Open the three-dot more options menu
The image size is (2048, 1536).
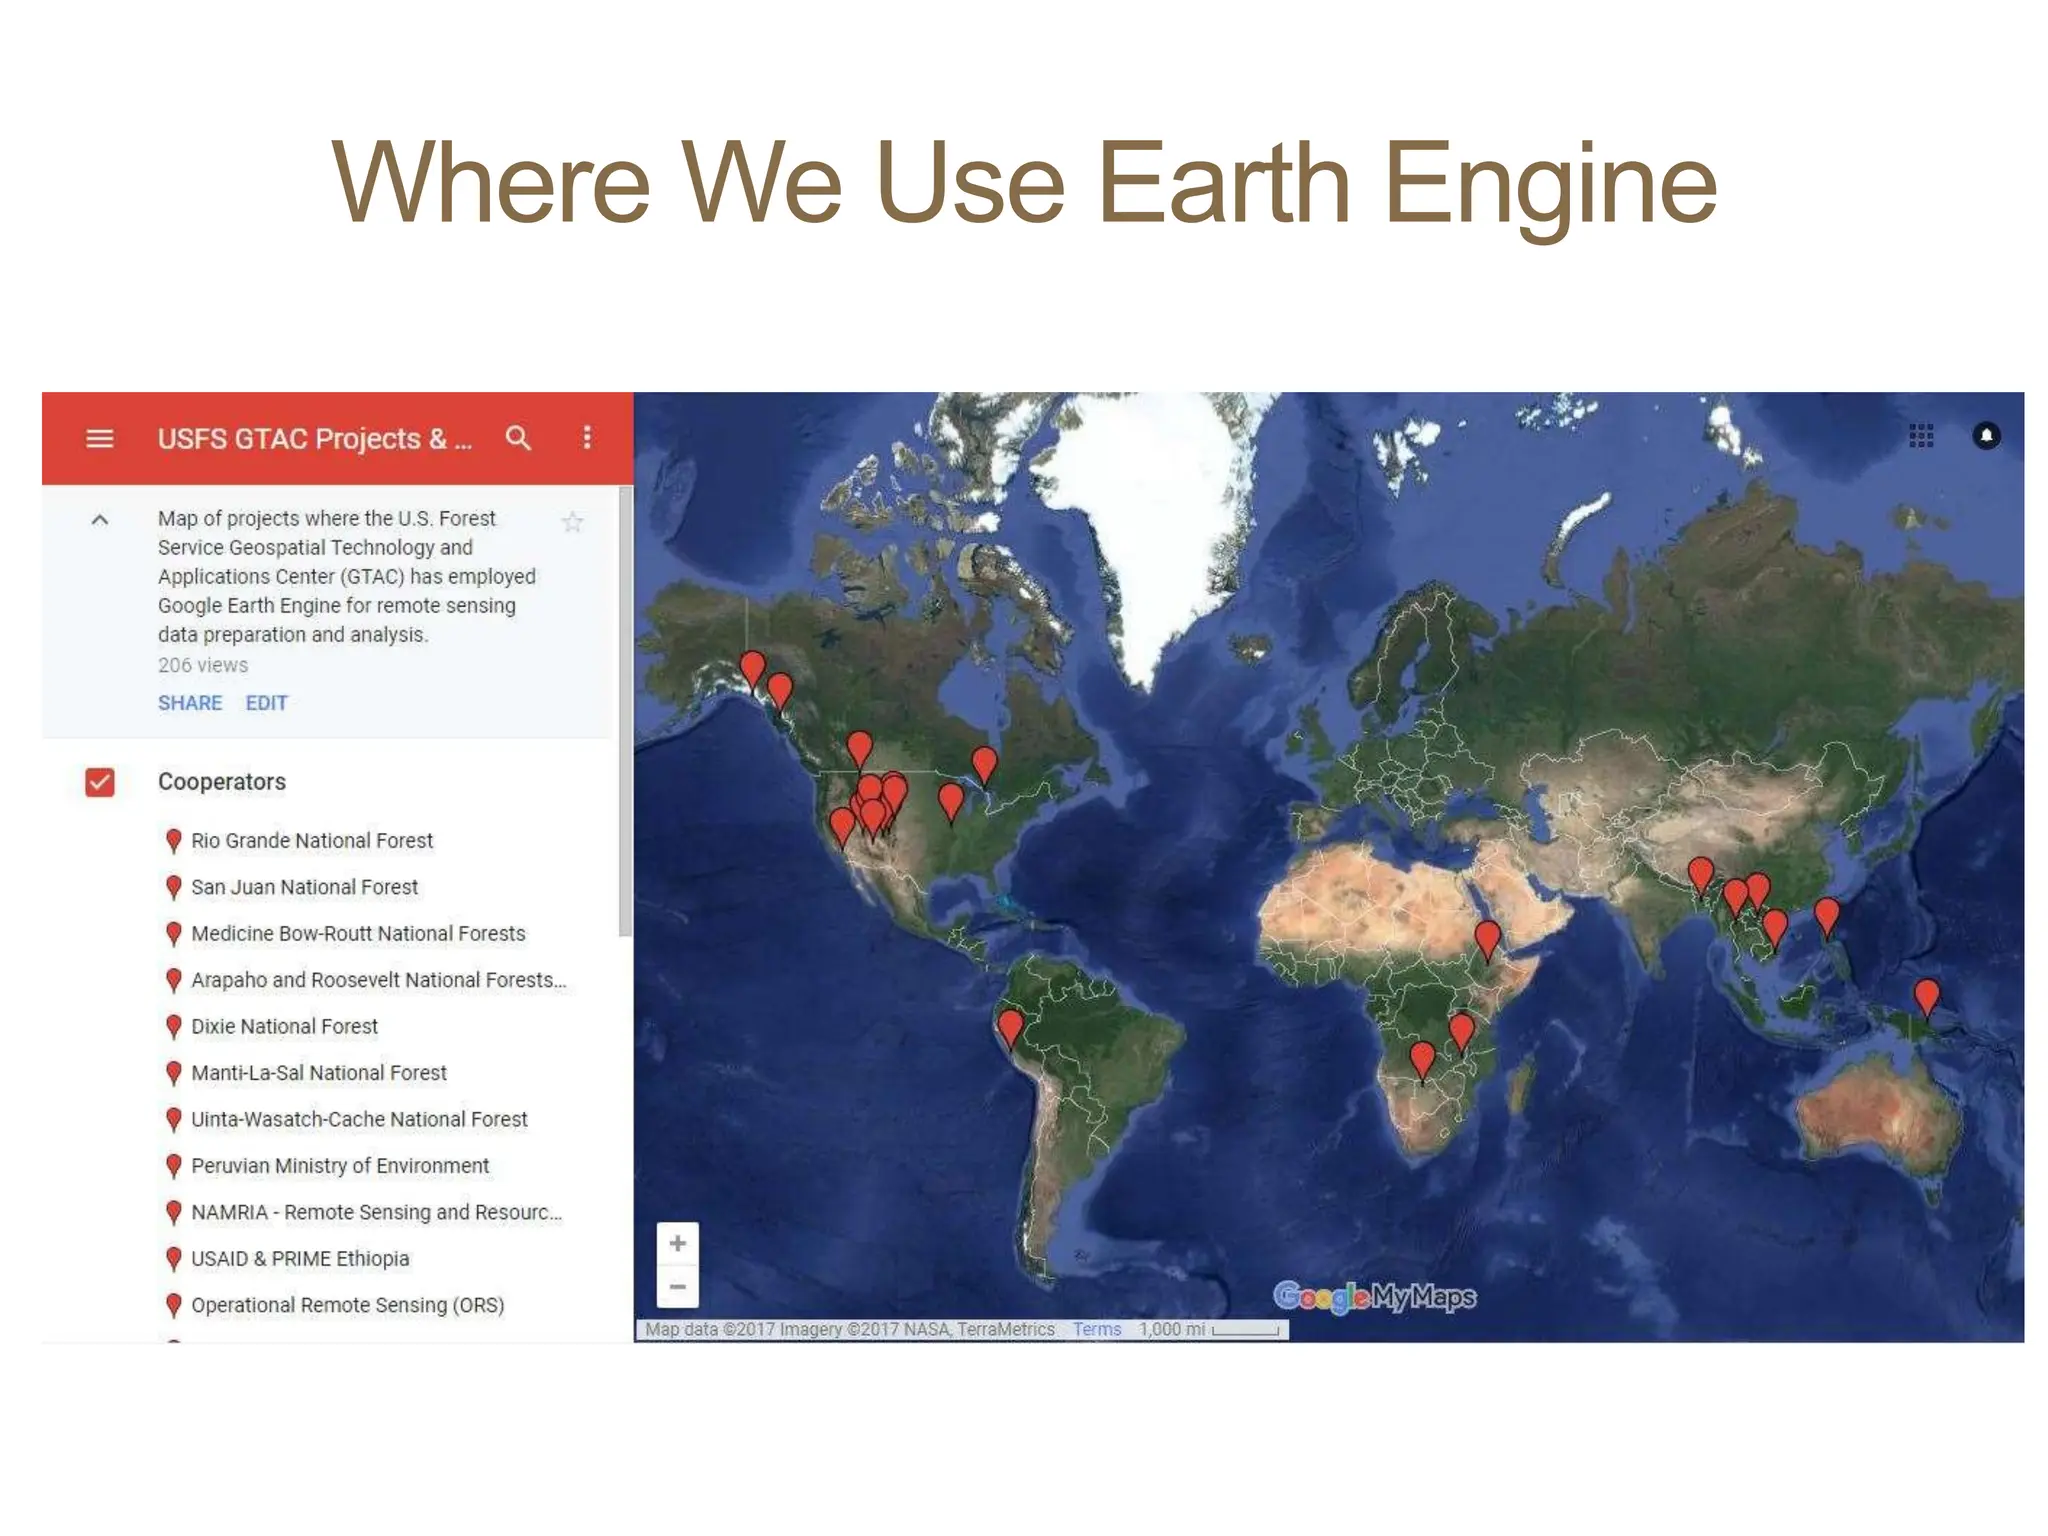587,438
